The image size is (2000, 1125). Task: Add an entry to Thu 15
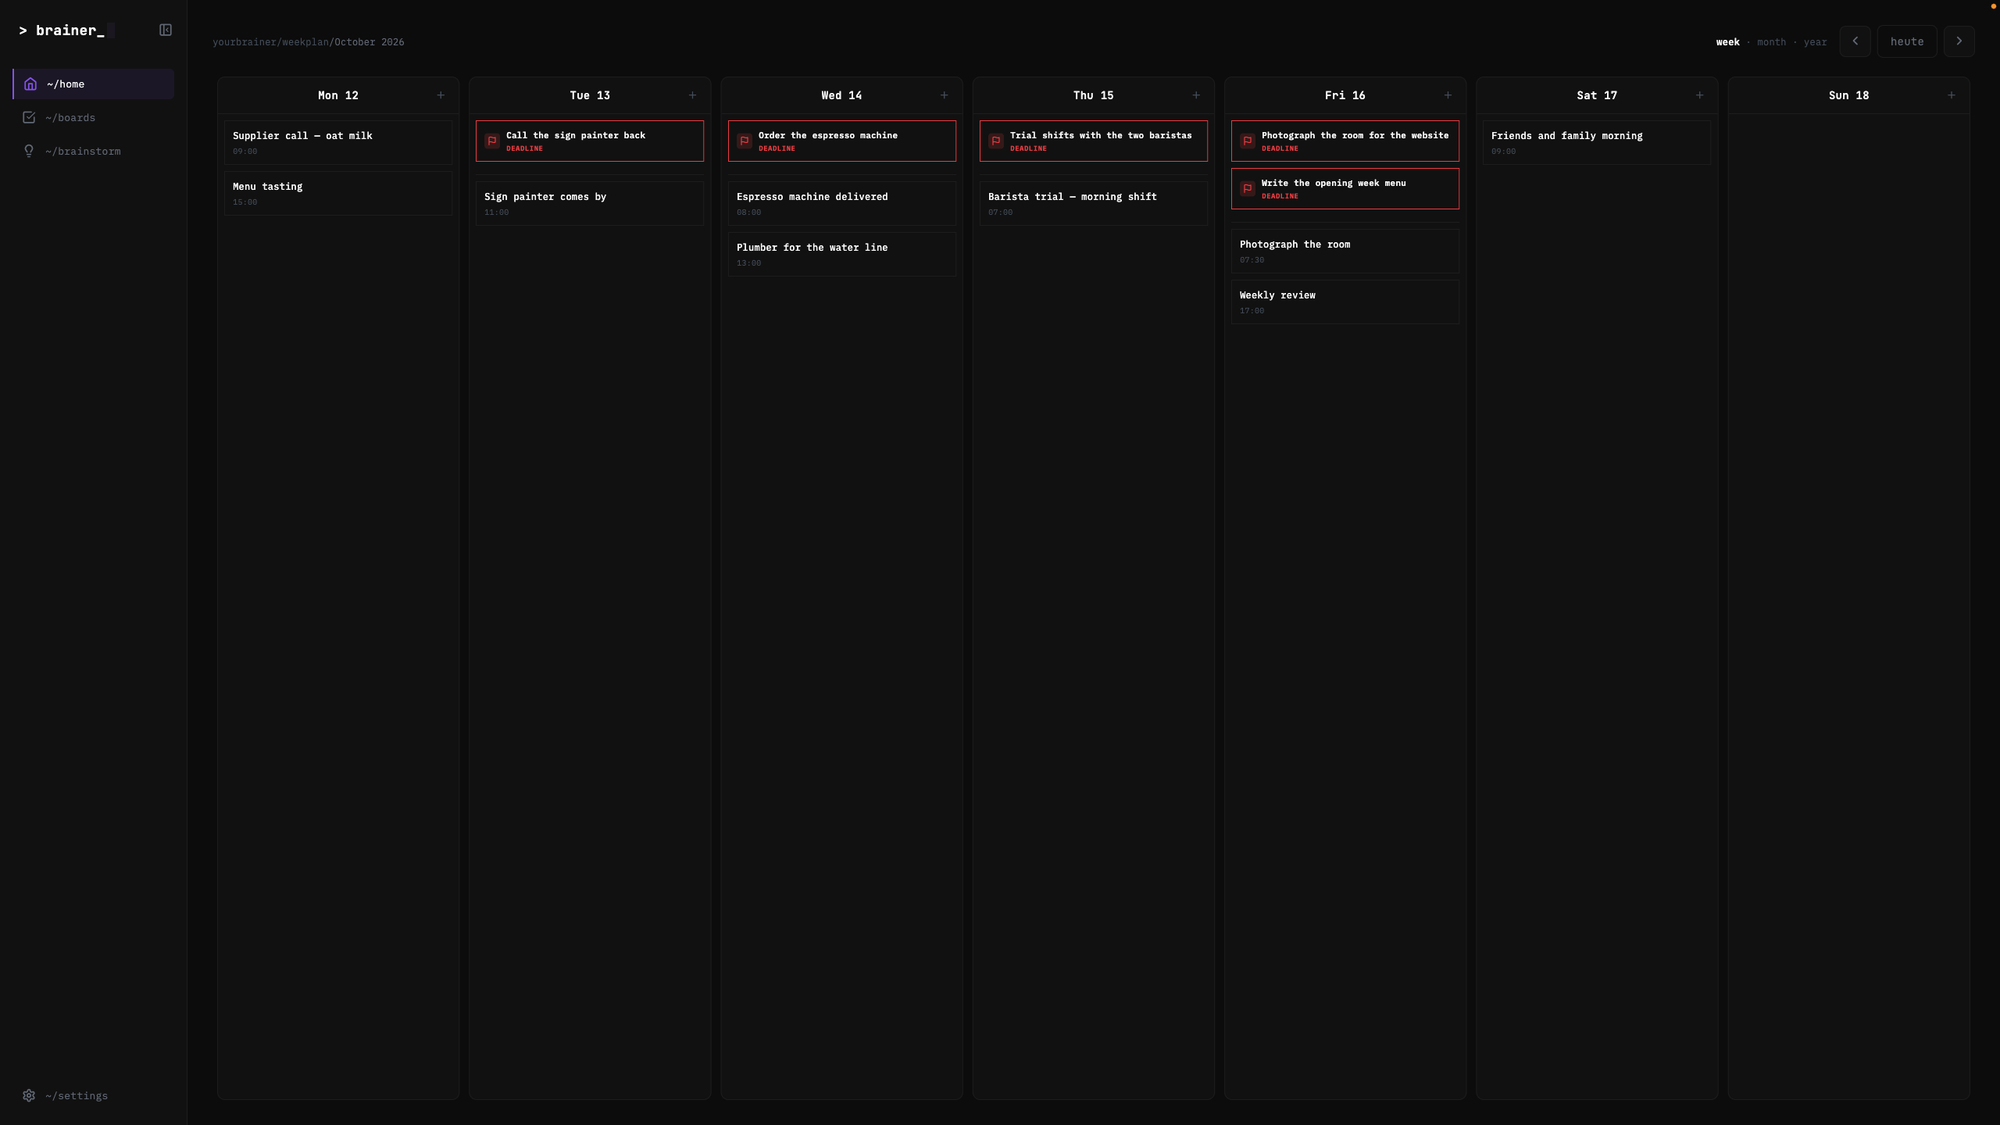[1196, 95]
